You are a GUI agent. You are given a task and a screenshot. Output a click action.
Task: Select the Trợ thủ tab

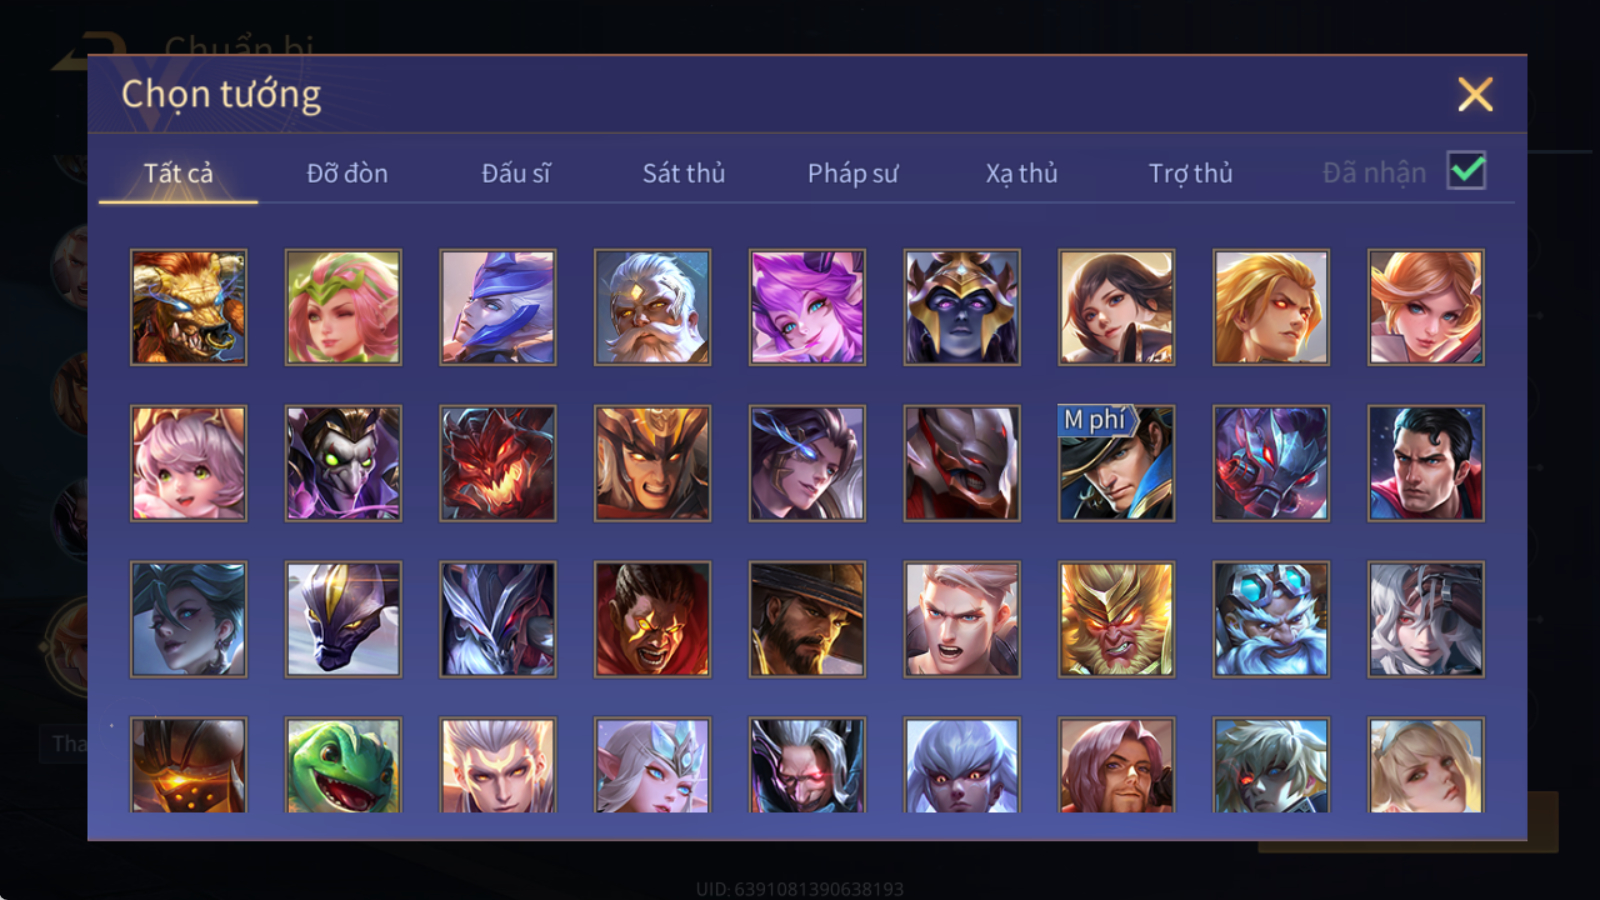tap(1190, 173)
